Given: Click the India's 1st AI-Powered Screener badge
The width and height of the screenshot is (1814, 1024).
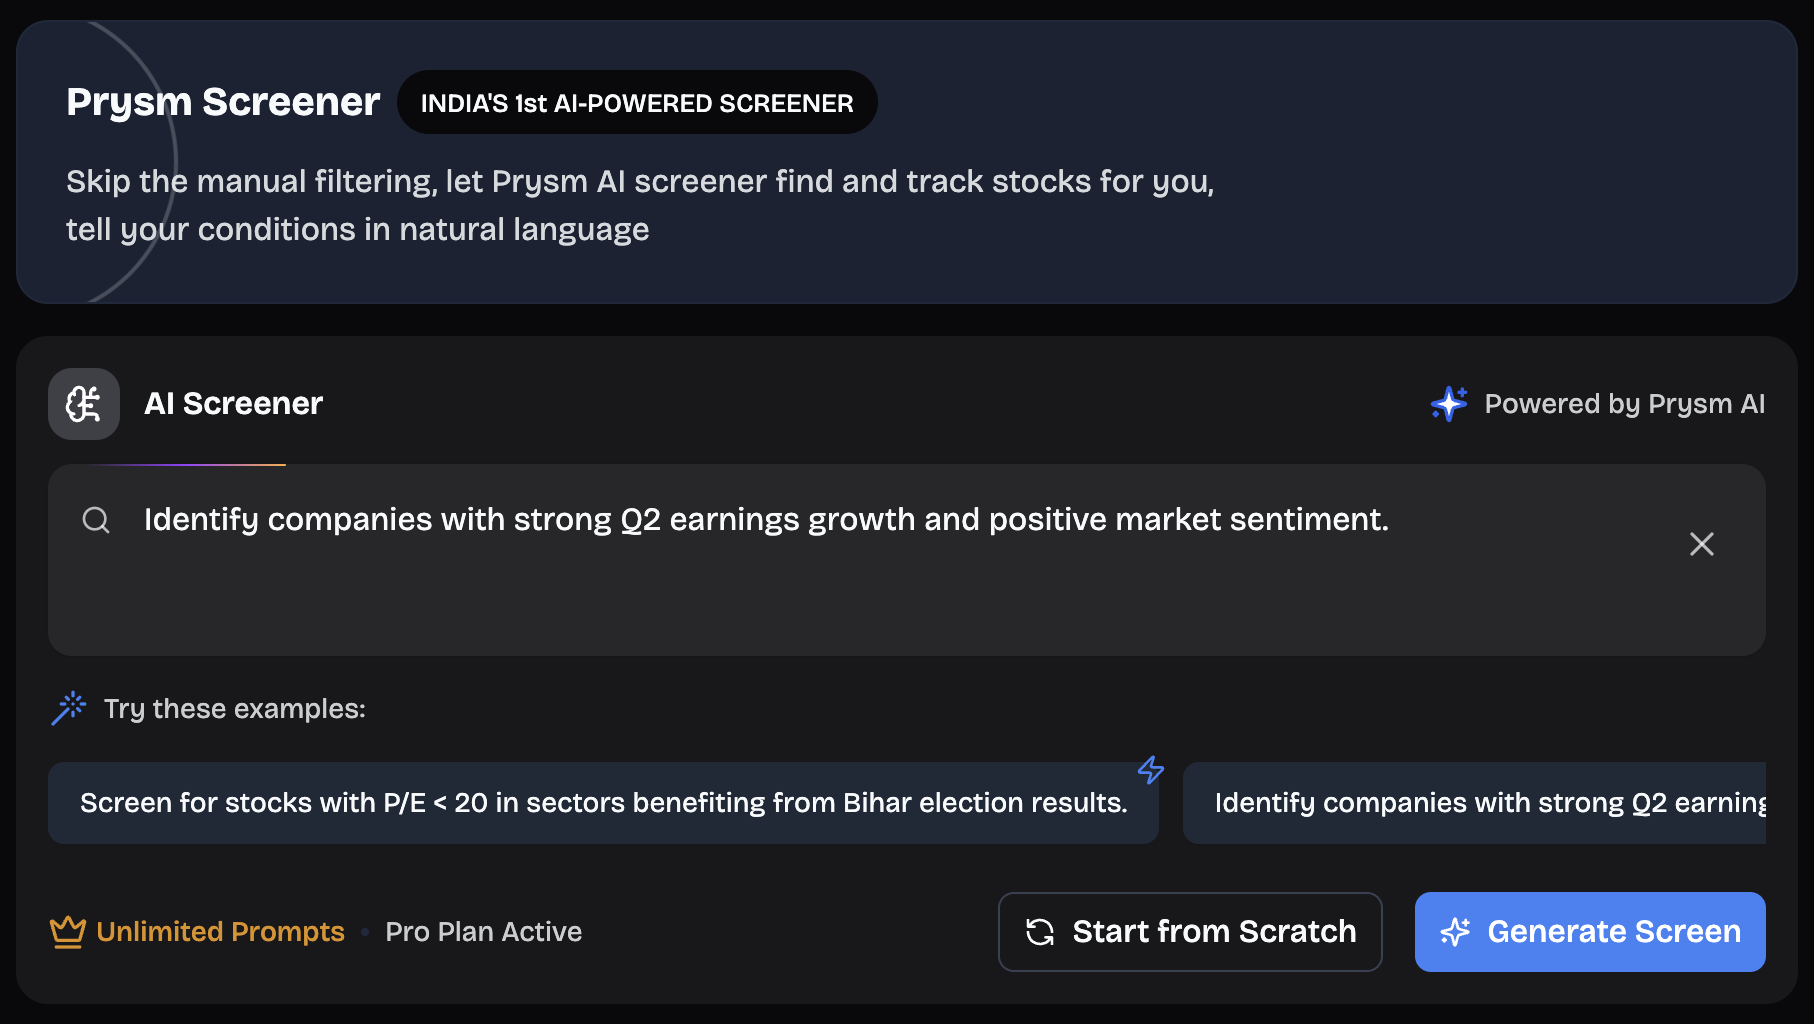Looking at the screenshot, I should (x=637, y=103).
